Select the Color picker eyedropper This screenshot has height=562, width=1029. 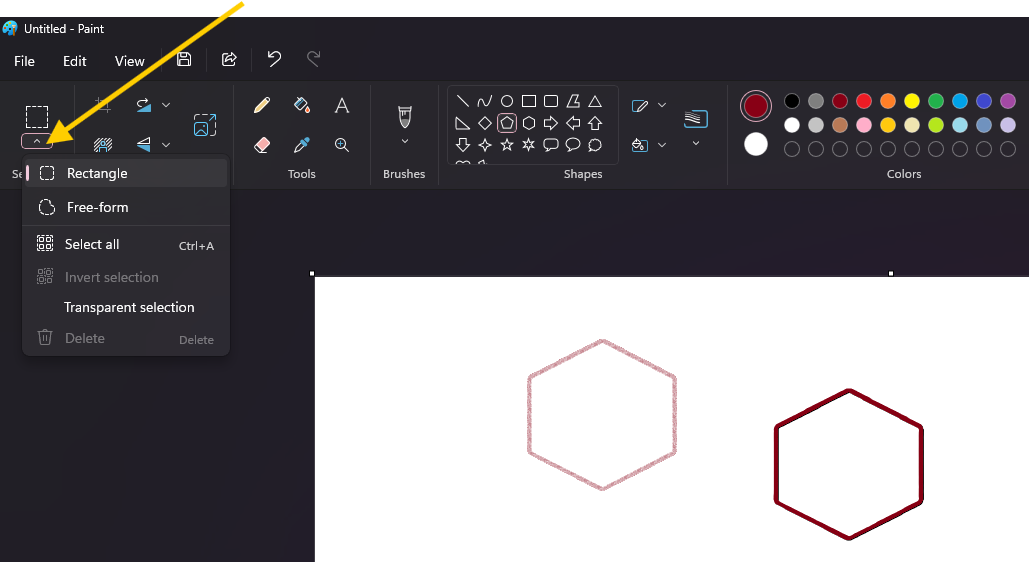[301, 144]
